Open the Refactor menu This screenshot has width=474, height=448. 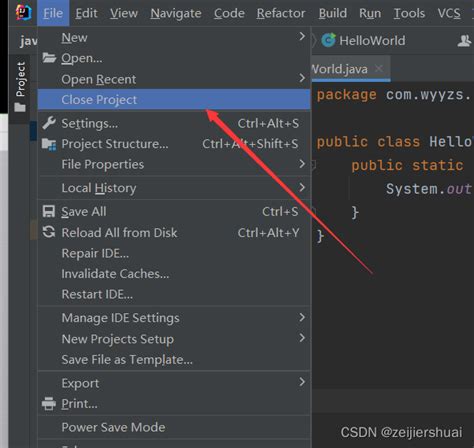(x=281, y=13)
